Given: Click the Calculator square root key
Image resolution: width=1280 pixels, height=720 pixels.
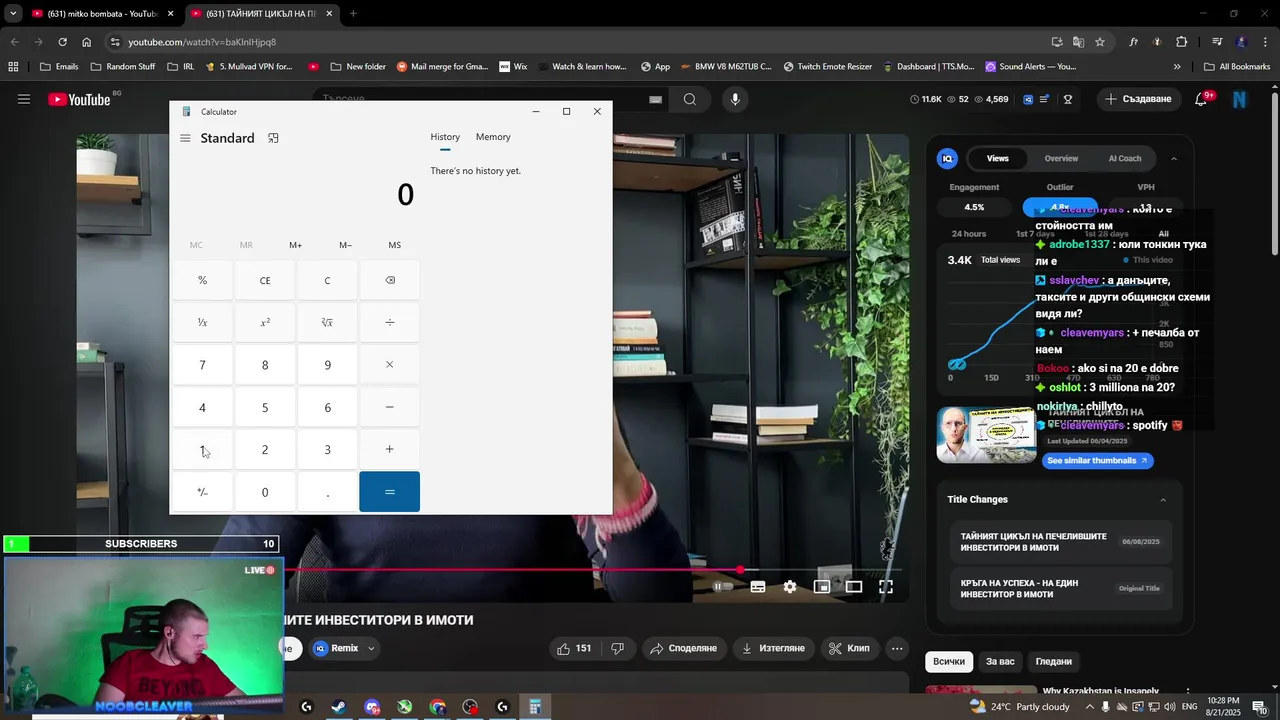Looking at the screenshot, I should point(327,322).
